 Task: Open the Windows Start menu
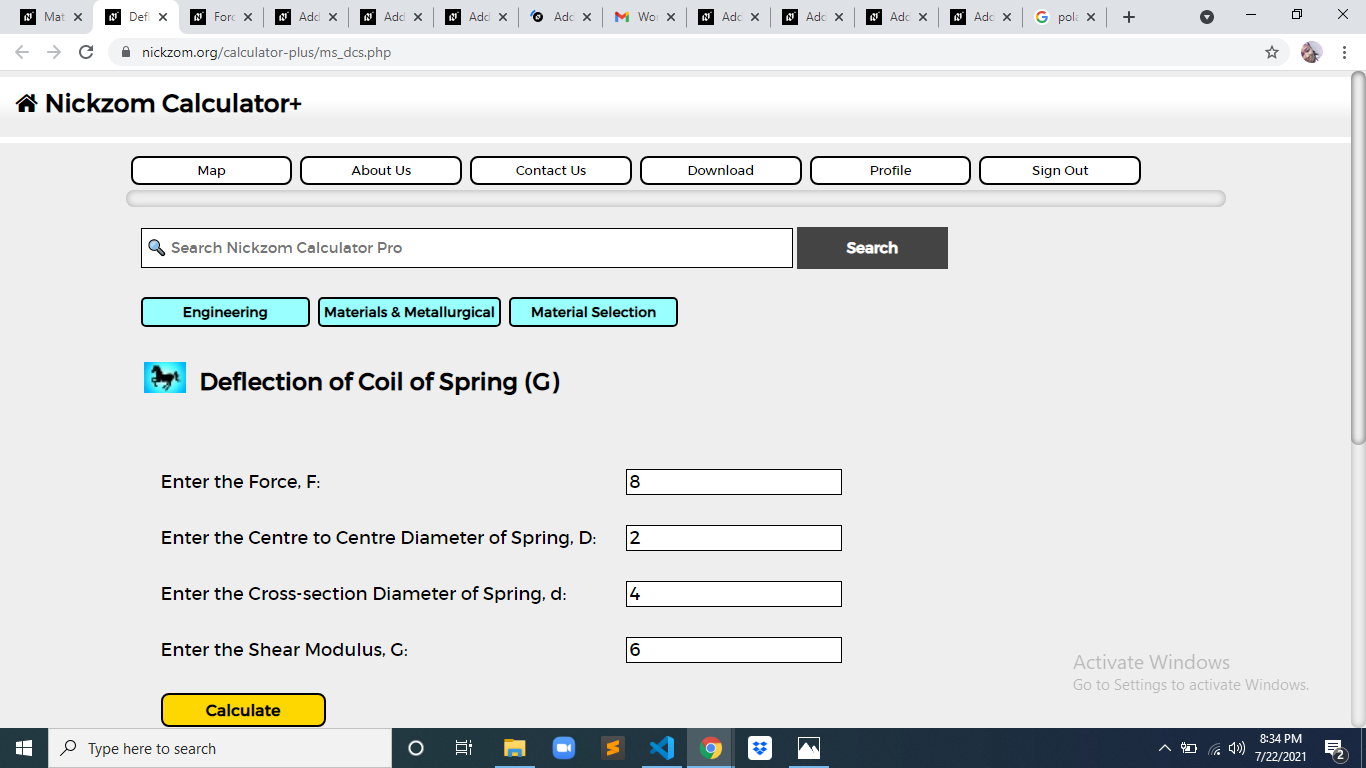24,748
